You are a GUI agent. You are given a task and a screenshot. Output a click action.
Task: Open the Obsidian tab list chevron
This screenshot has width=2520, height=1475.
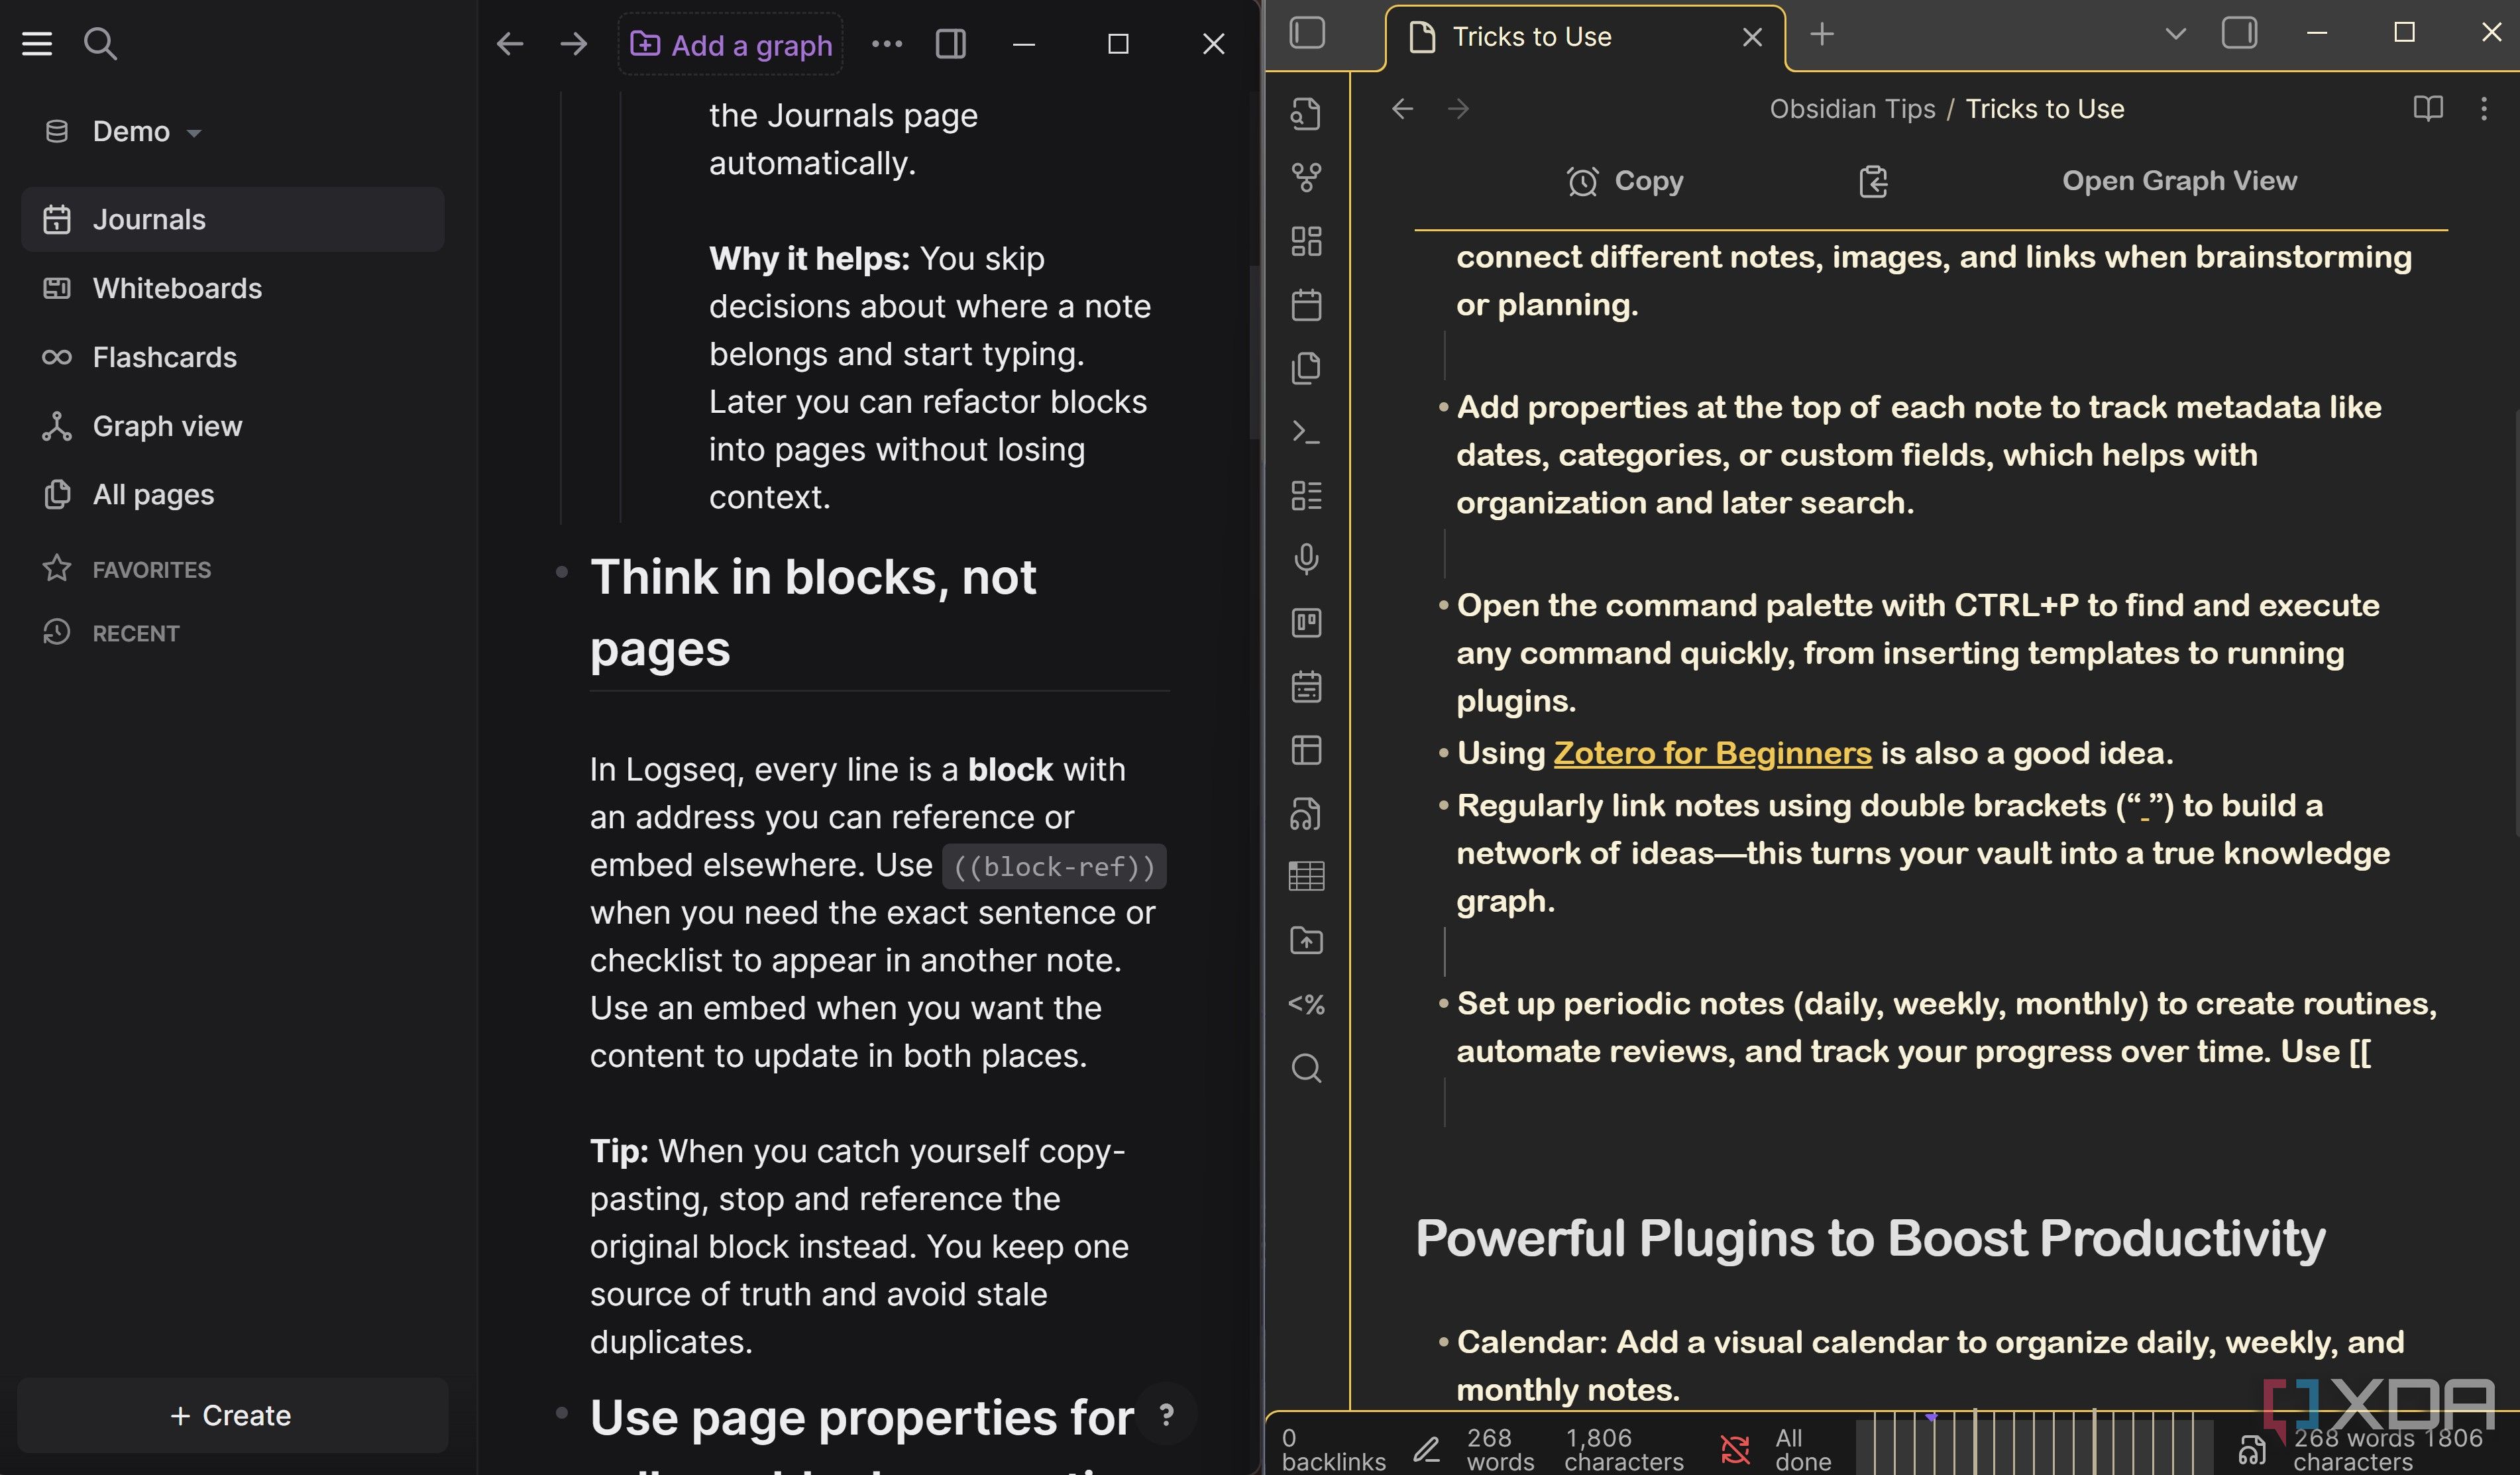[x=2175, y=34]
